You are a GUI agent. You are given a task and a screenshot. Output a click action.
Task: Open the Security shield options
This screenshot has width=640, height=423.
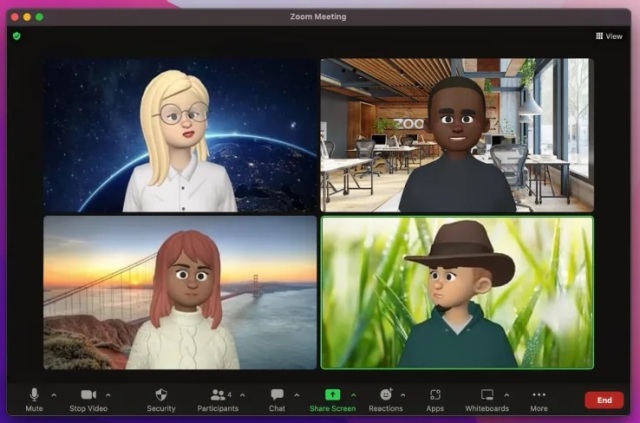(161, 399)
